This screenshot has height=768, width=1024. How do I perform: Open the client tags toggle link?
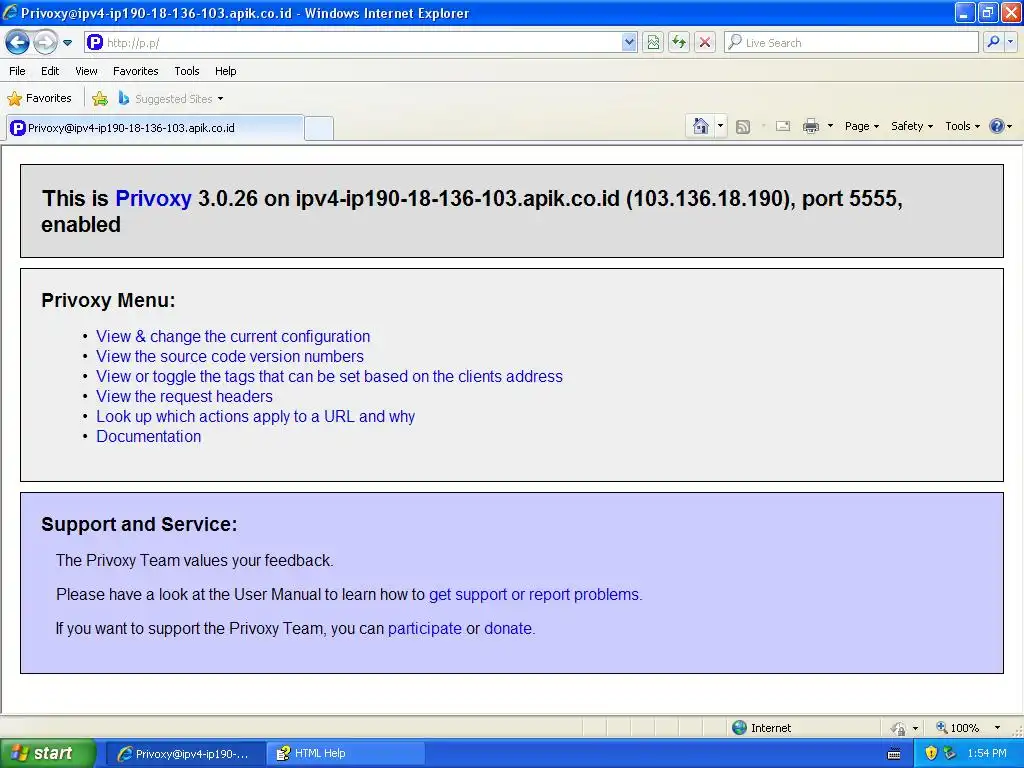[x=329, y=377]
